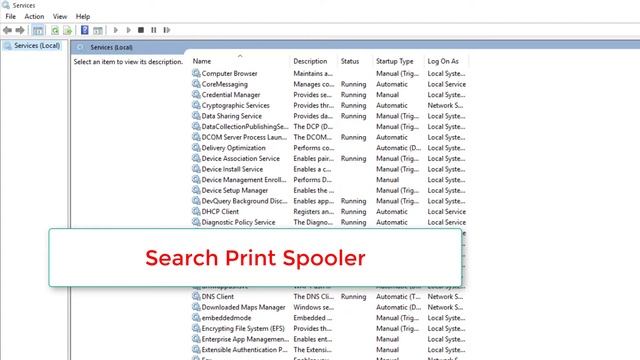Screen dimensions: 640x360
Task: Select the Device Association Service name
Action: [x=240, y=158]
